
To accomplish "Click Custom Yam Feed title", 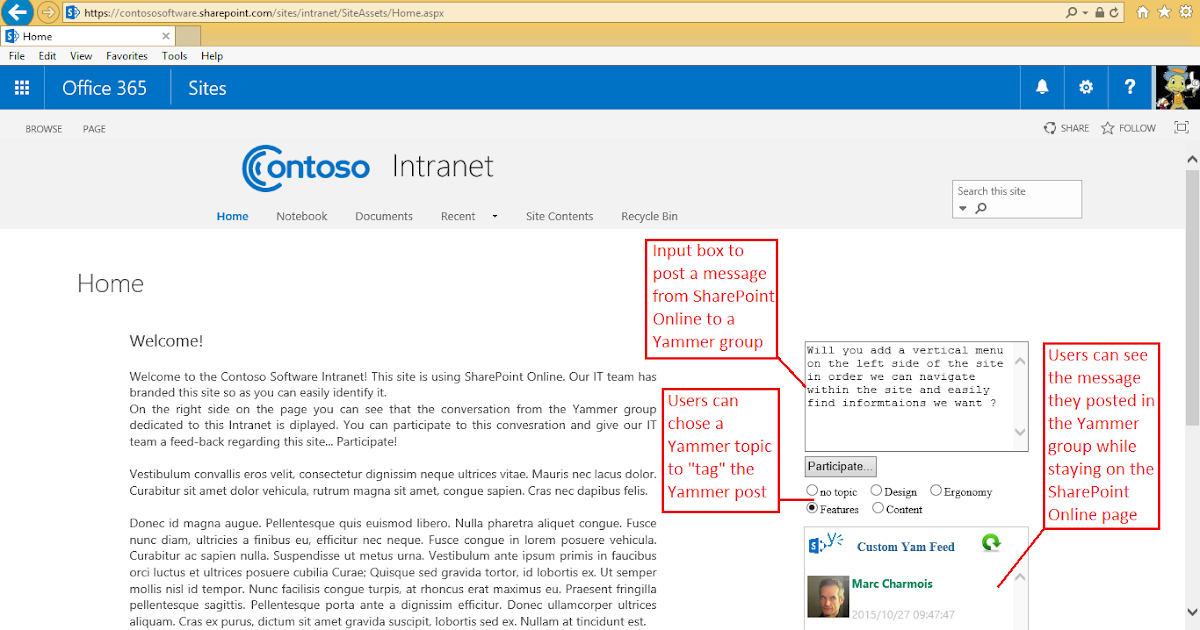I will (x=906, y=547).
